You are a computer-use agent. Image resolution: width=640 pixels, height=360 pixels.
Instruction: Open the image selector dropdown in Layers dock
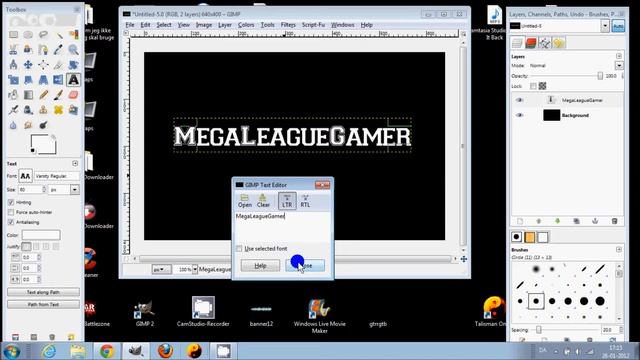[x=605, y=26]
